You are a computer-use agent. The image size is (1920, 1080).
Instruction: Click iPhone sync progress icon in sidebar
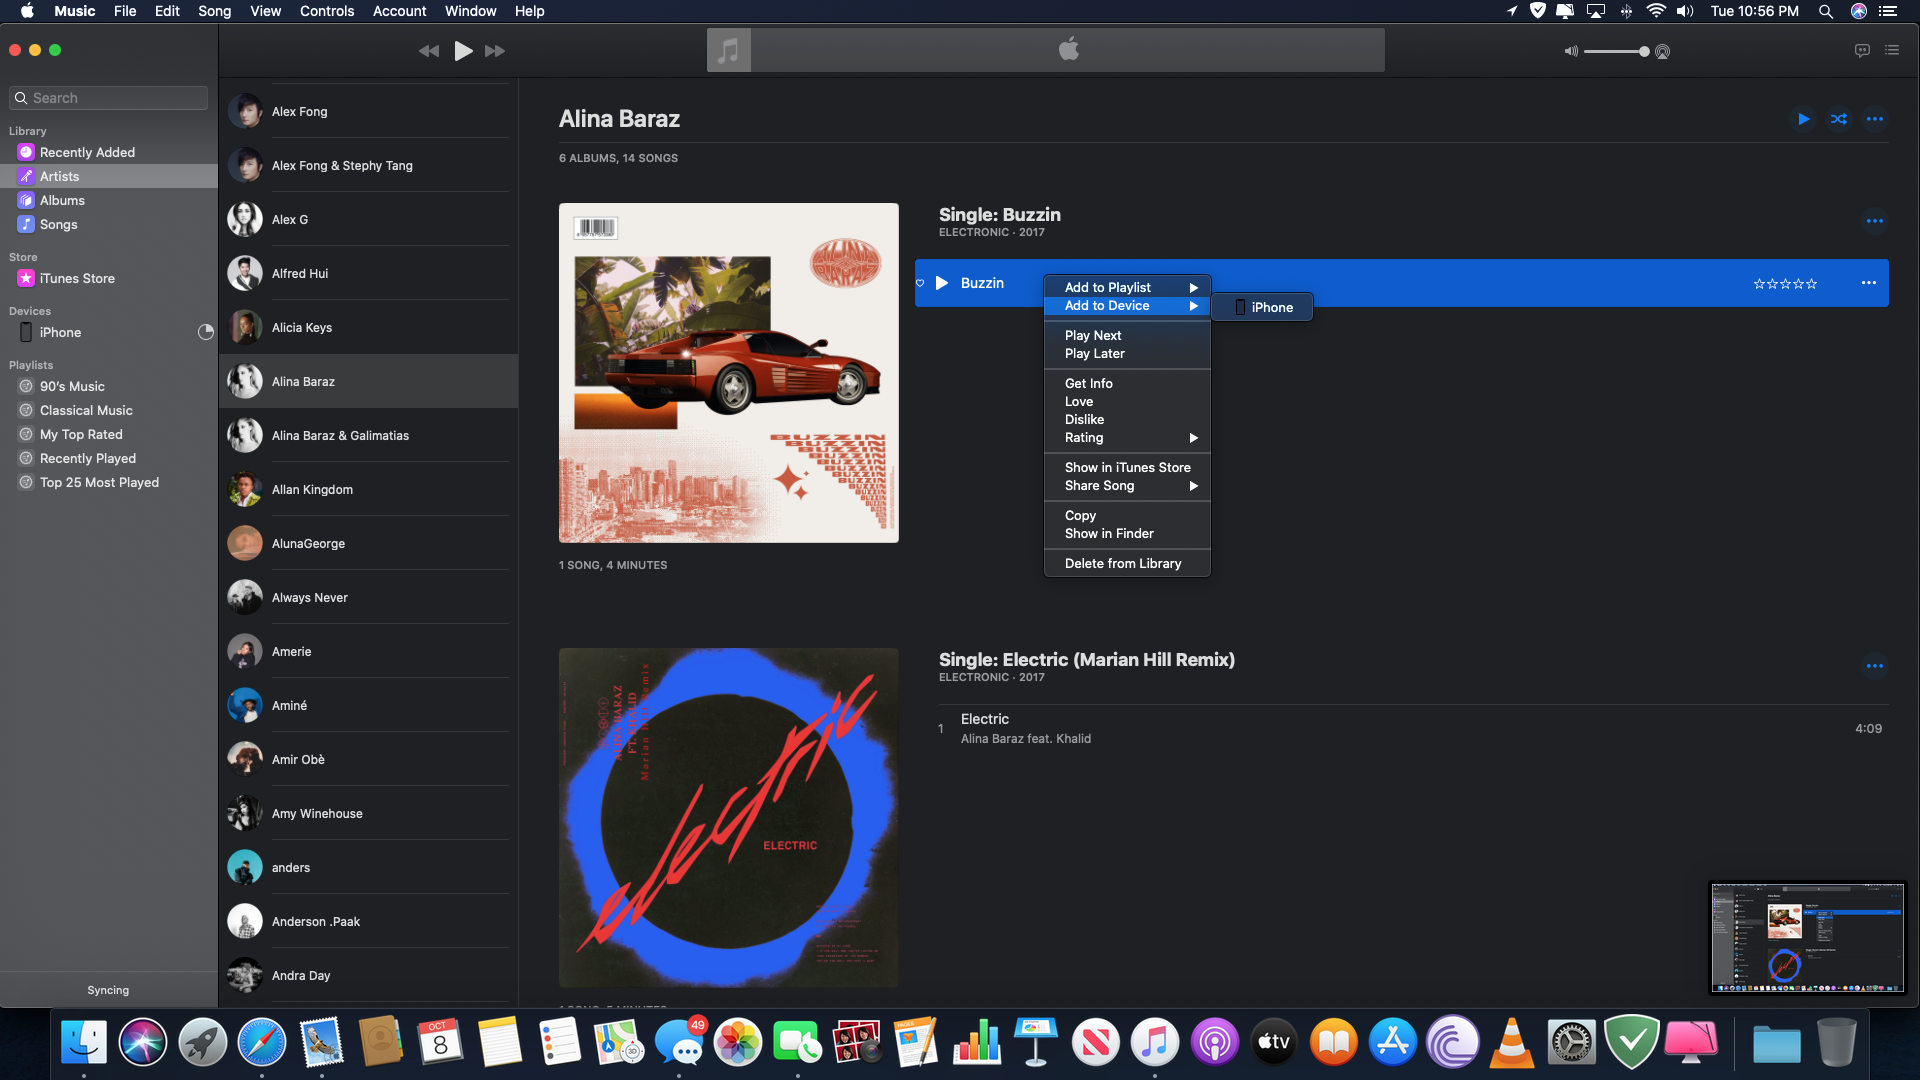(x=205, y=332)
